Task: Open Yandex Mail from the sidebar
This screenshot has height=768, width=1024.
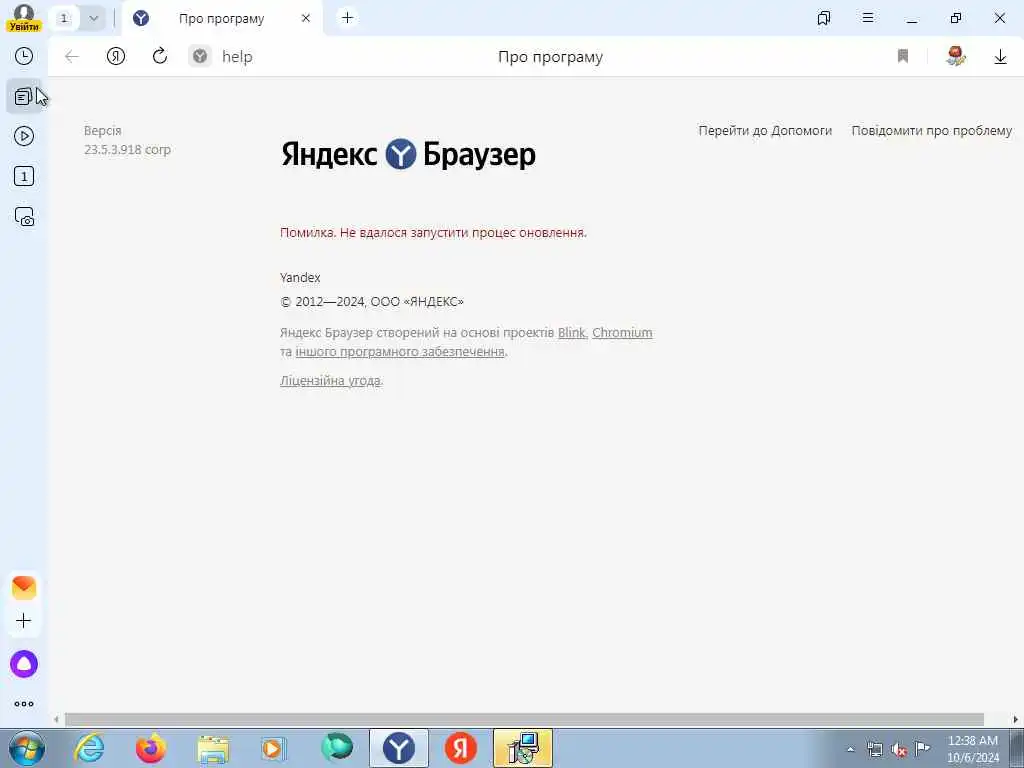Action: coord(24,588)
